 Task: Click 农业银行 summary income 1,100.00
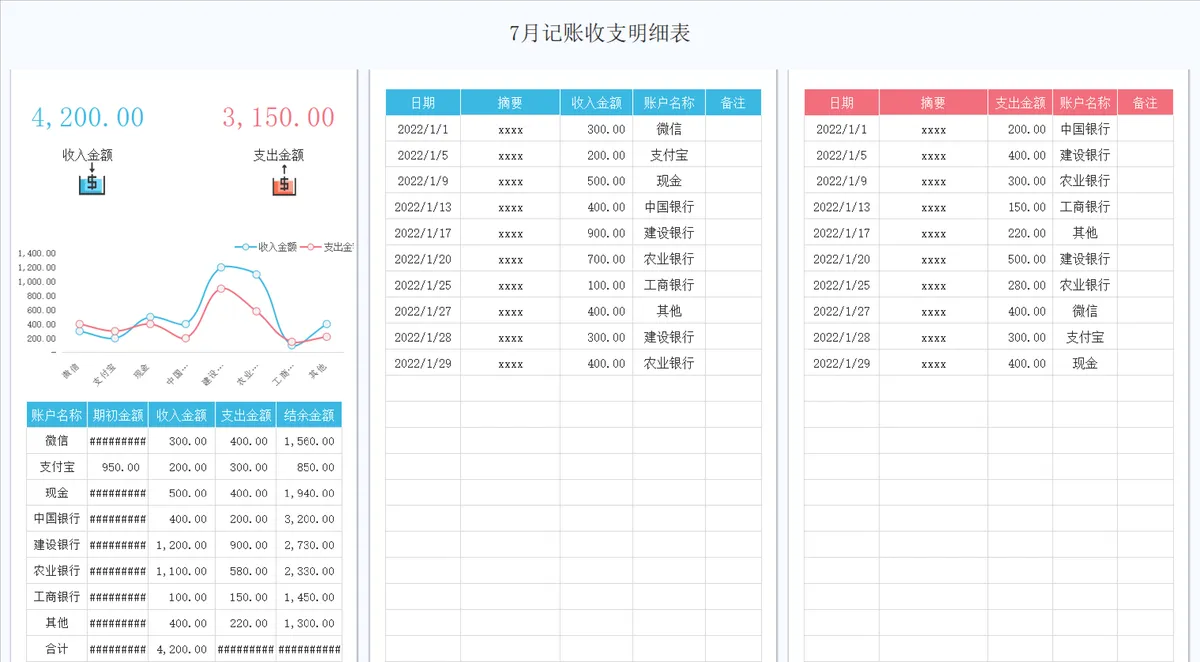(181, 571)
